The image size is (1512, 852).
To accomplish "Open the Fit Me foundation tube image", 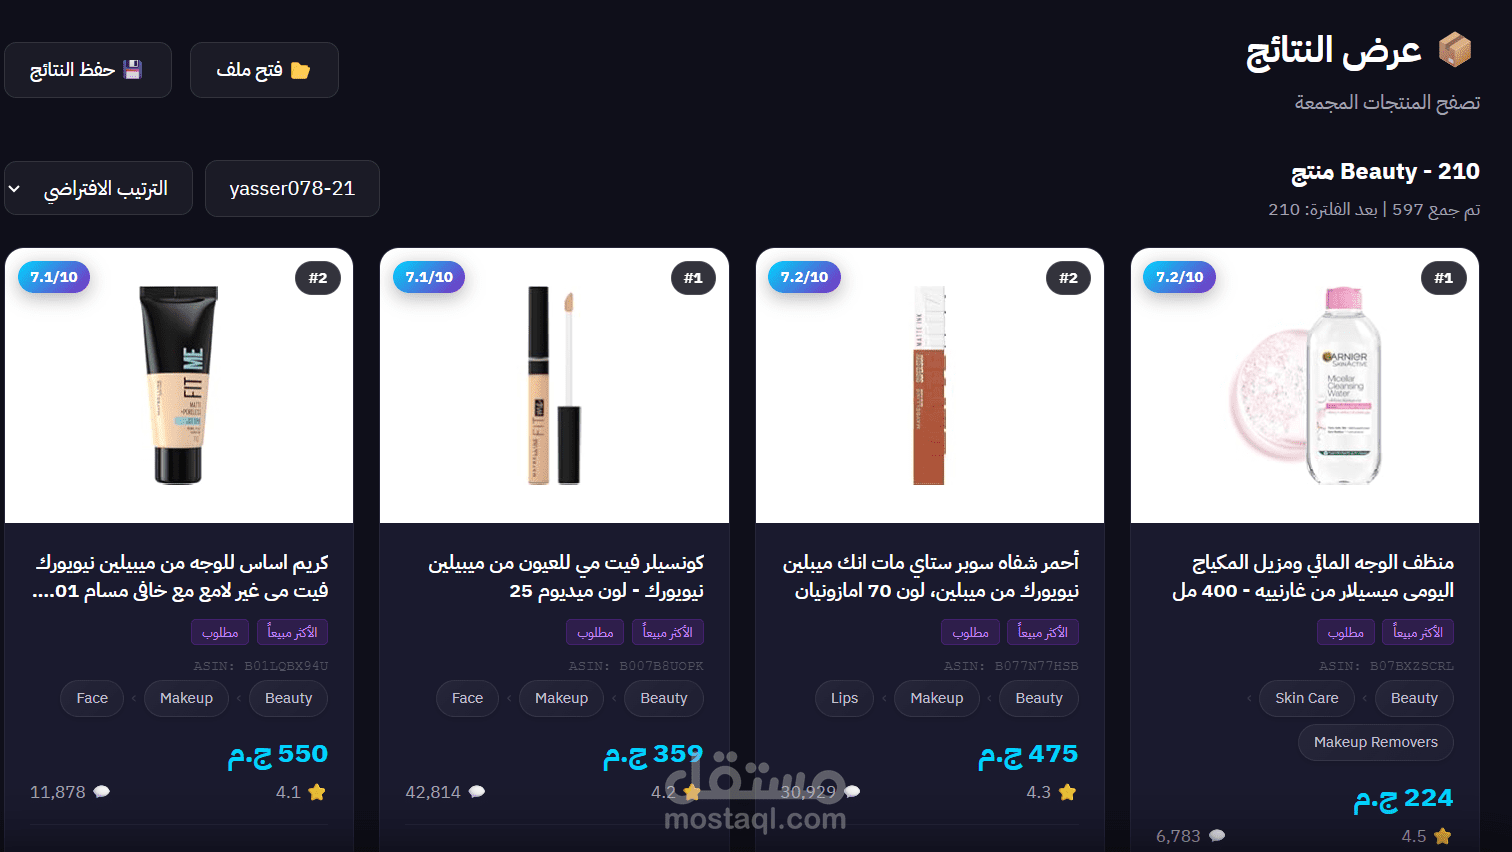I will (179, 386).
